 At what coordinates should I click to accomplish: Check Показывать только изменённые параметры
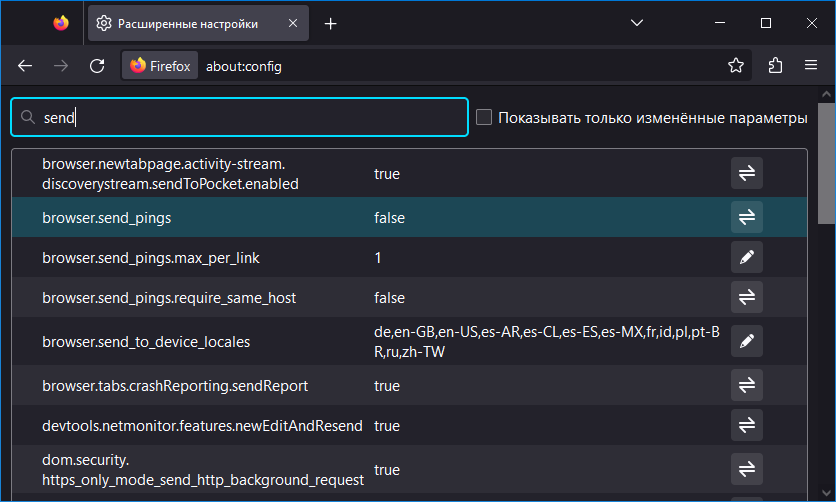(x=484, y=117)
